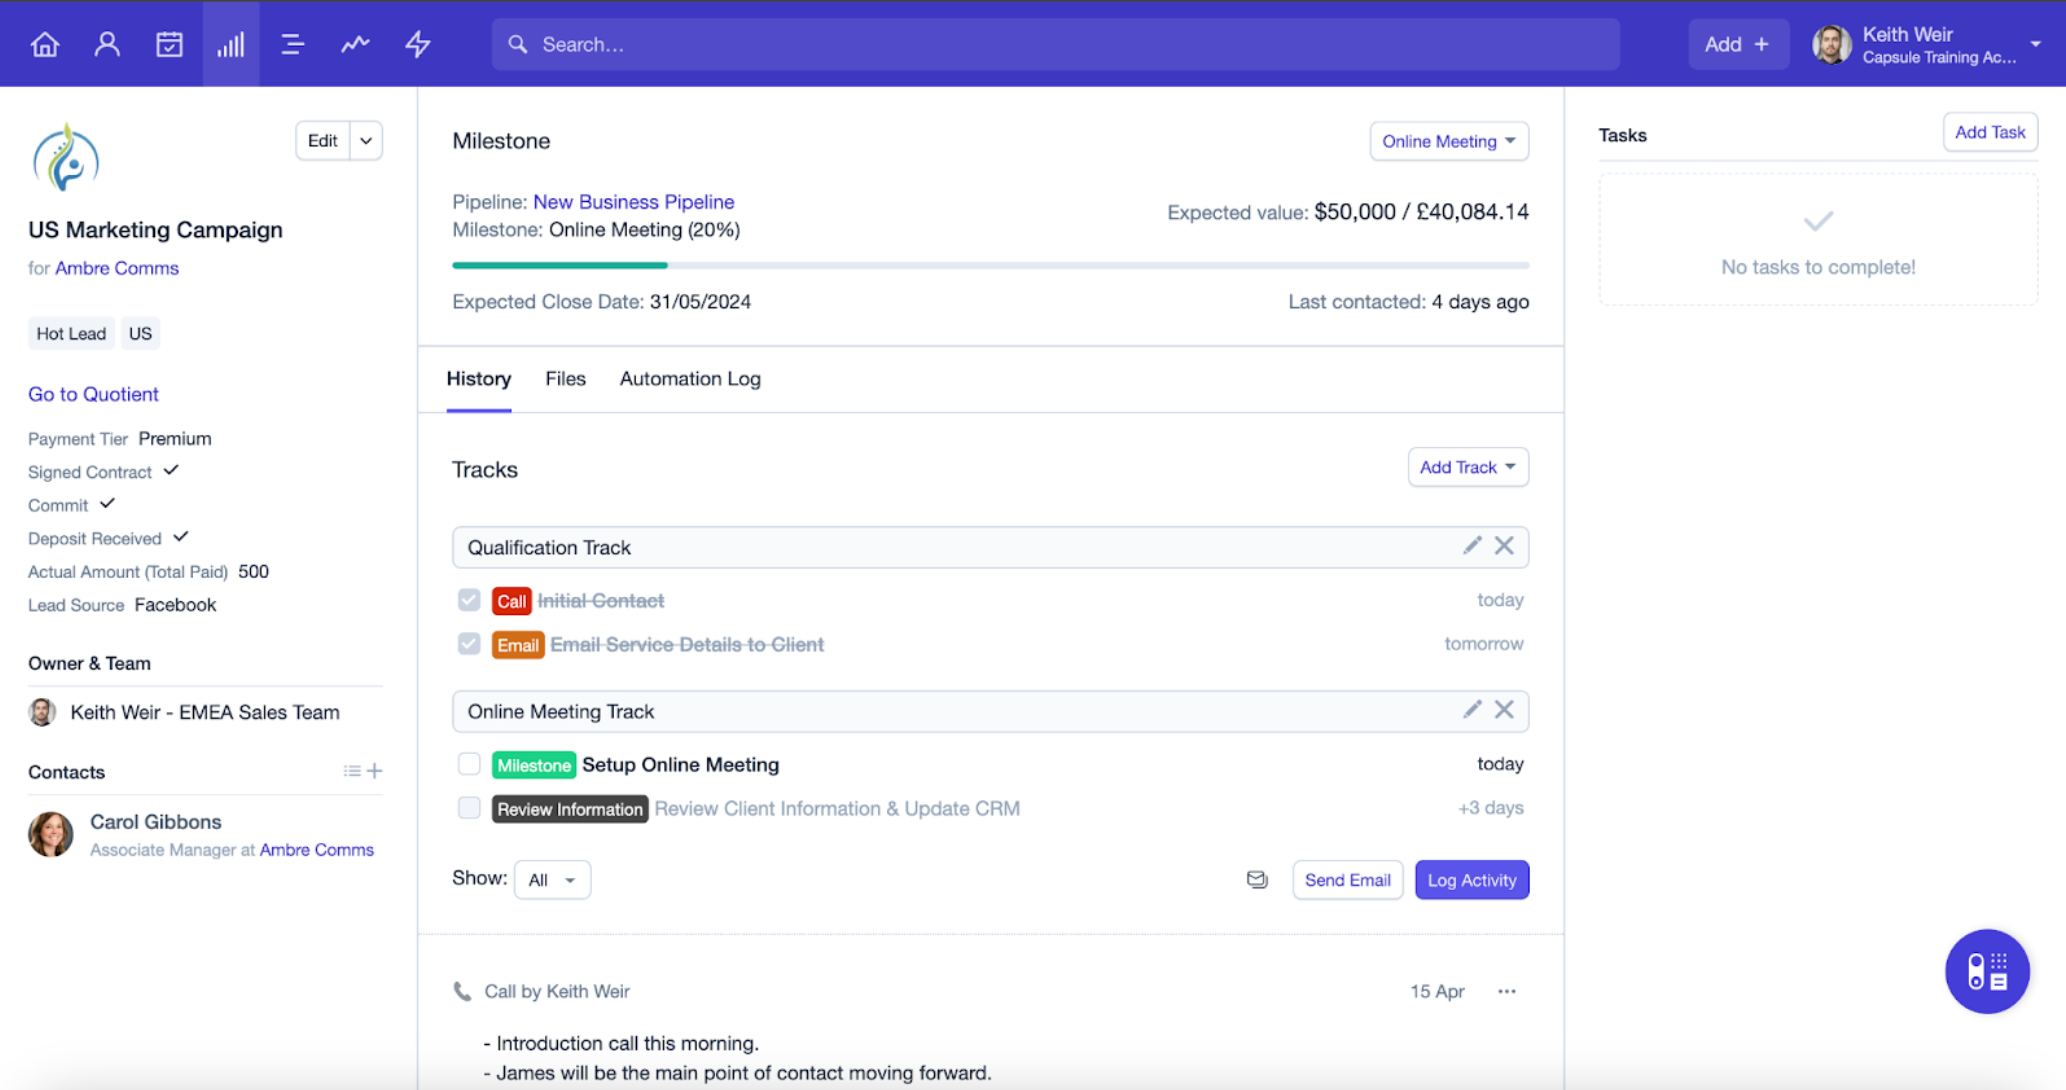Open the Workflow automation lightning icon

418,44
